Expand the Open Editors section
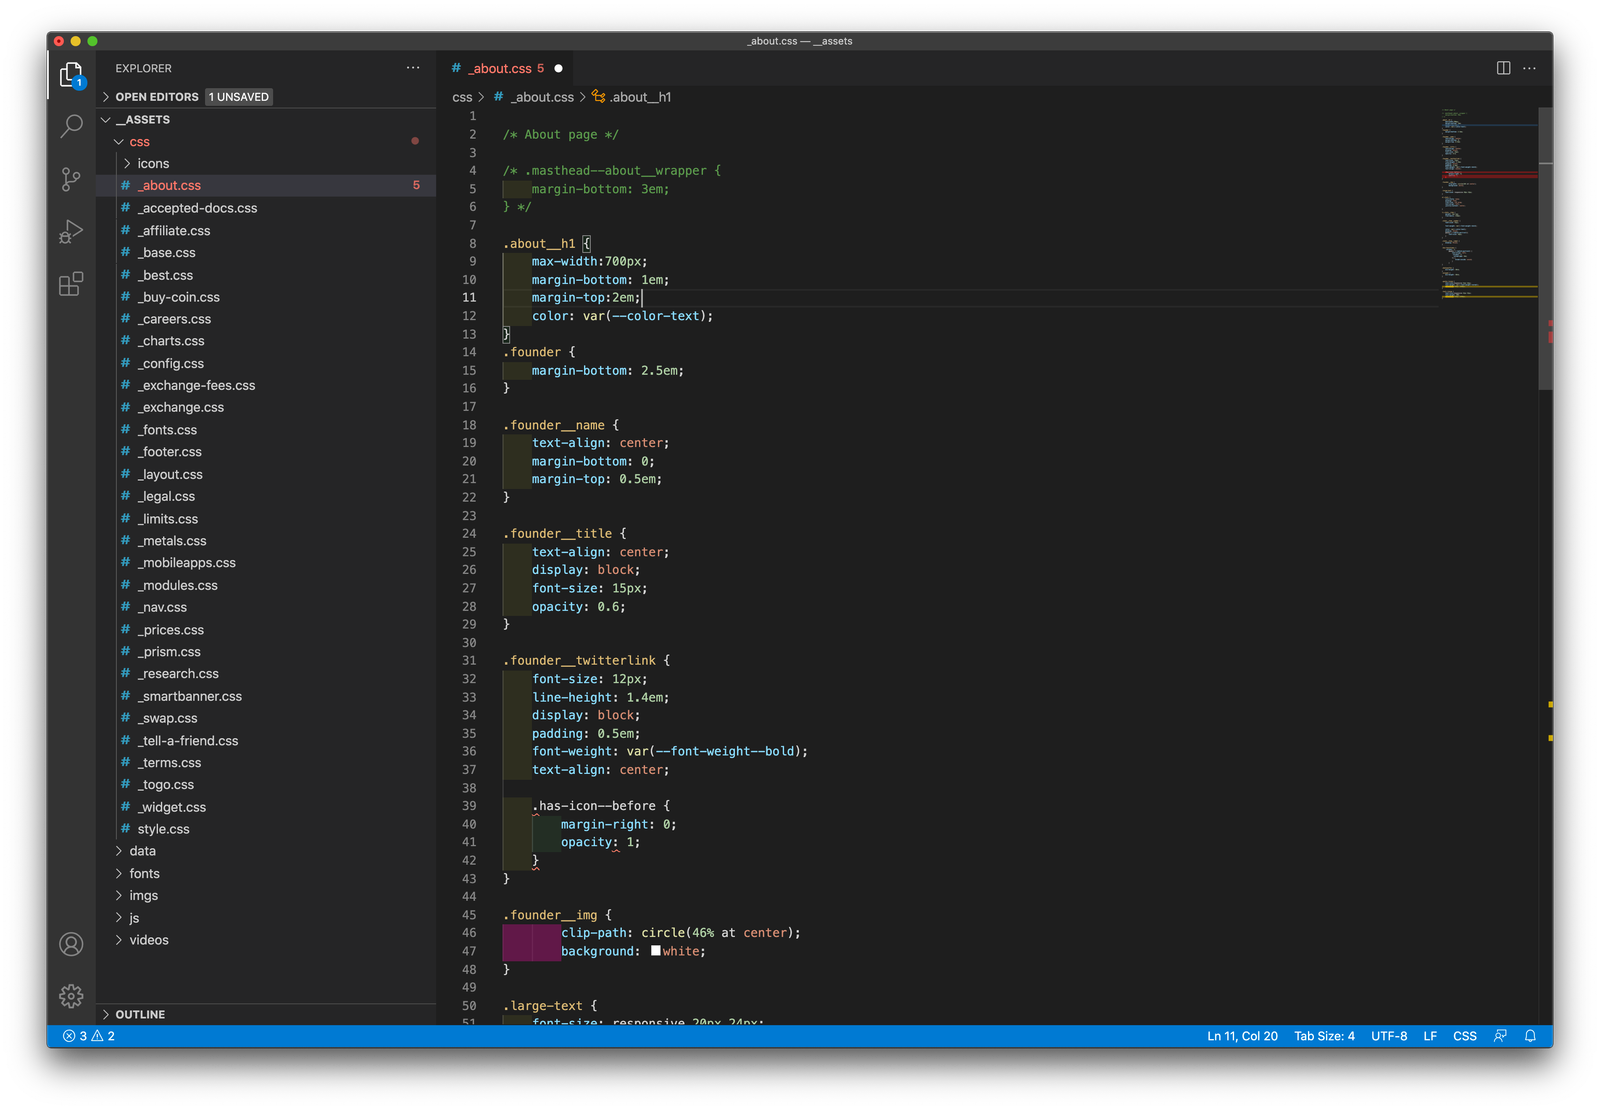 tap(156, 97)
